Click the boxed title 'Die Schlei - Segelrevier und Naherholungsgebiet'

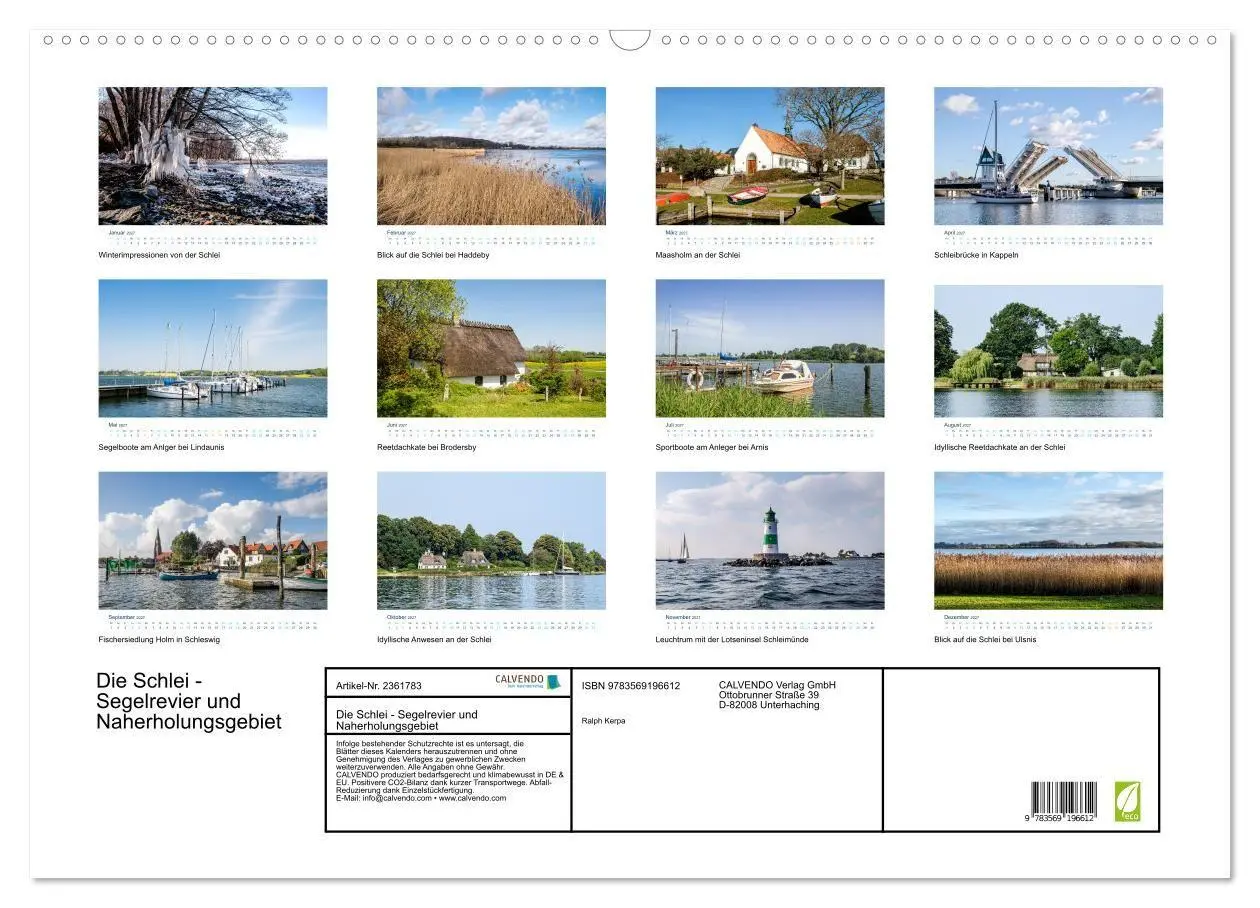[x=407, y=720]
